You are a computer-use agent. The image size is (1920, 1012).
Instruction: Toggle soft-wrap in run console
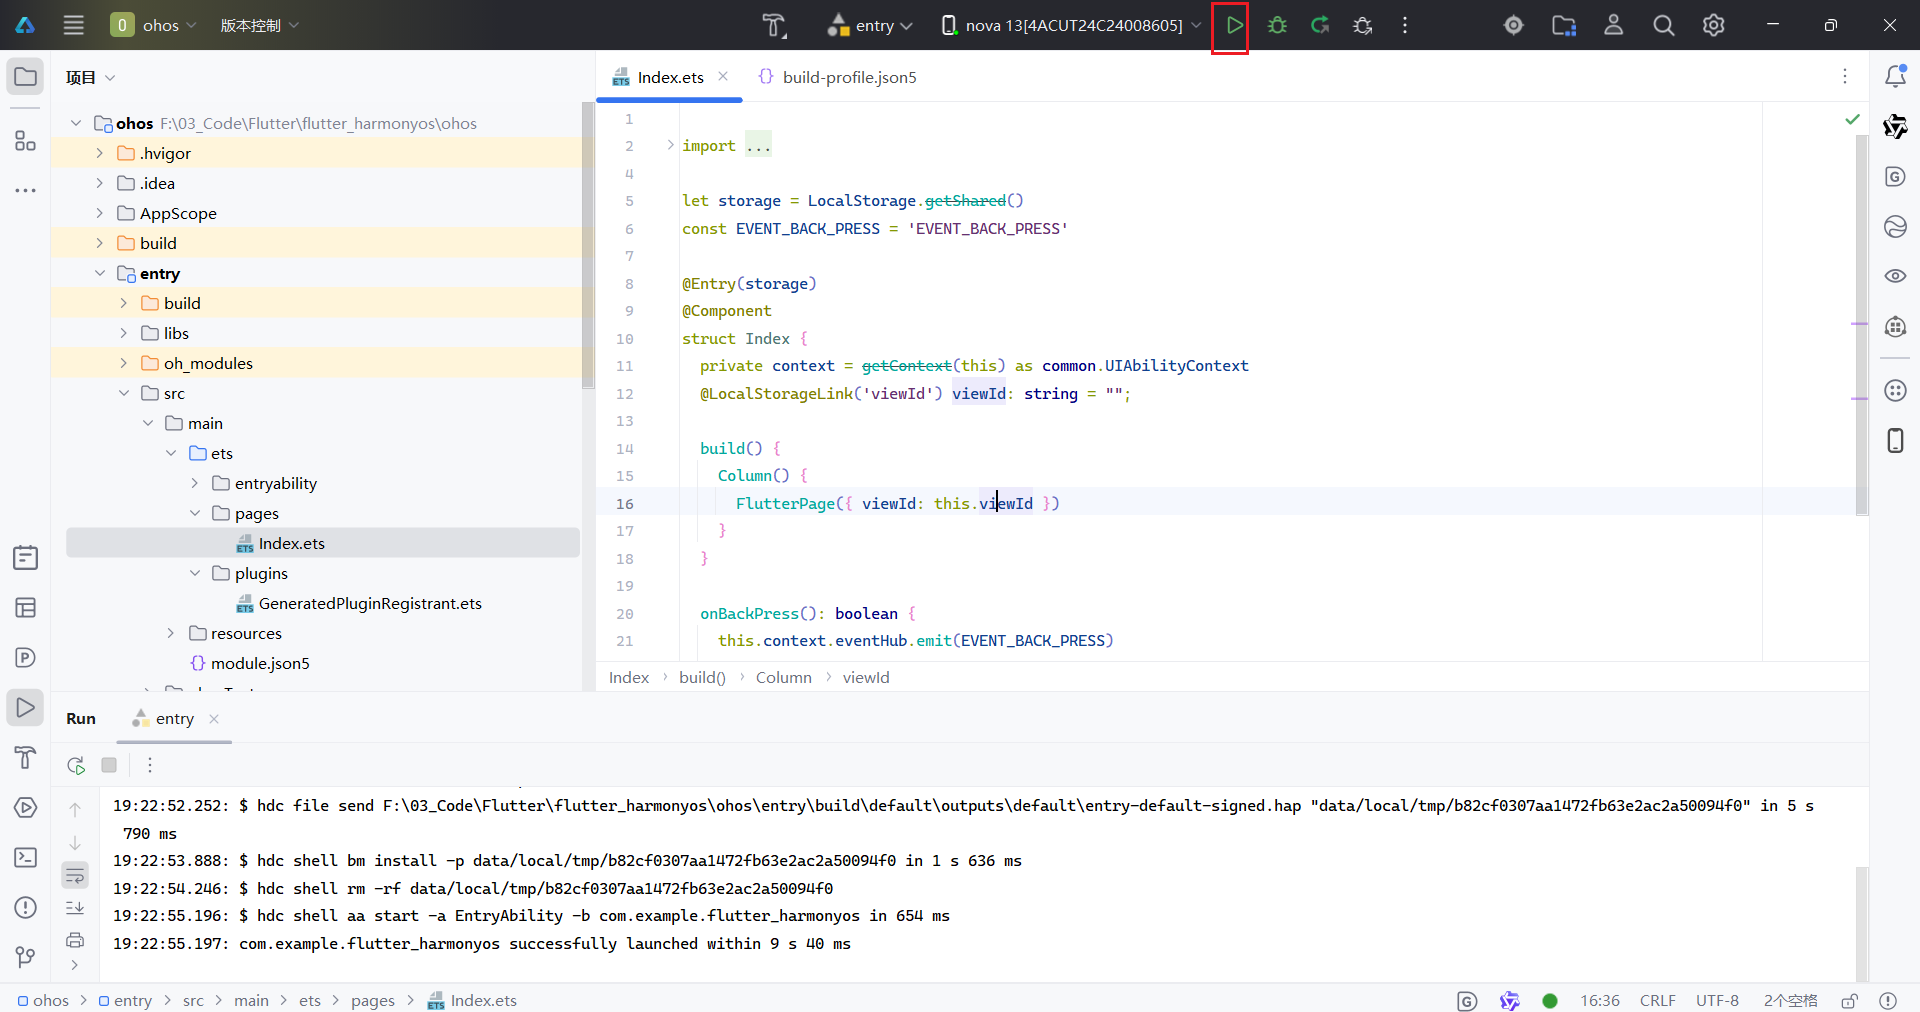click(x=75, y=876)
